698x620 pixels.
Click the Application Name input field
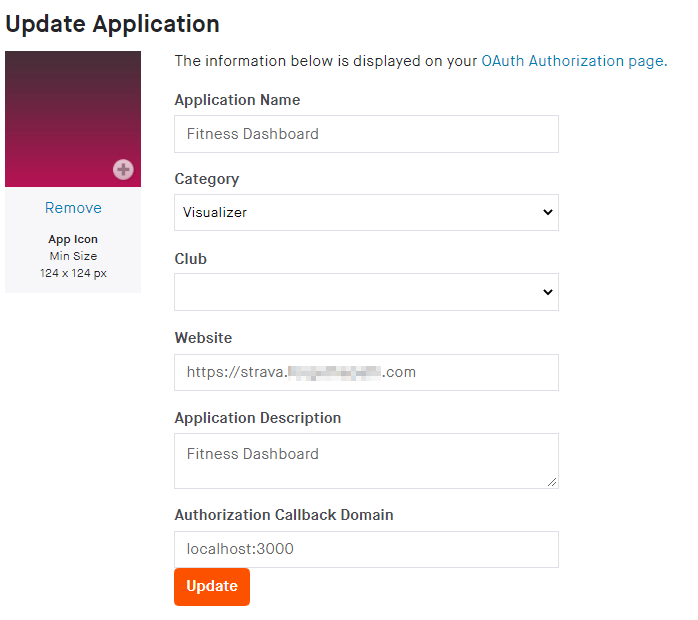point(366,134)
